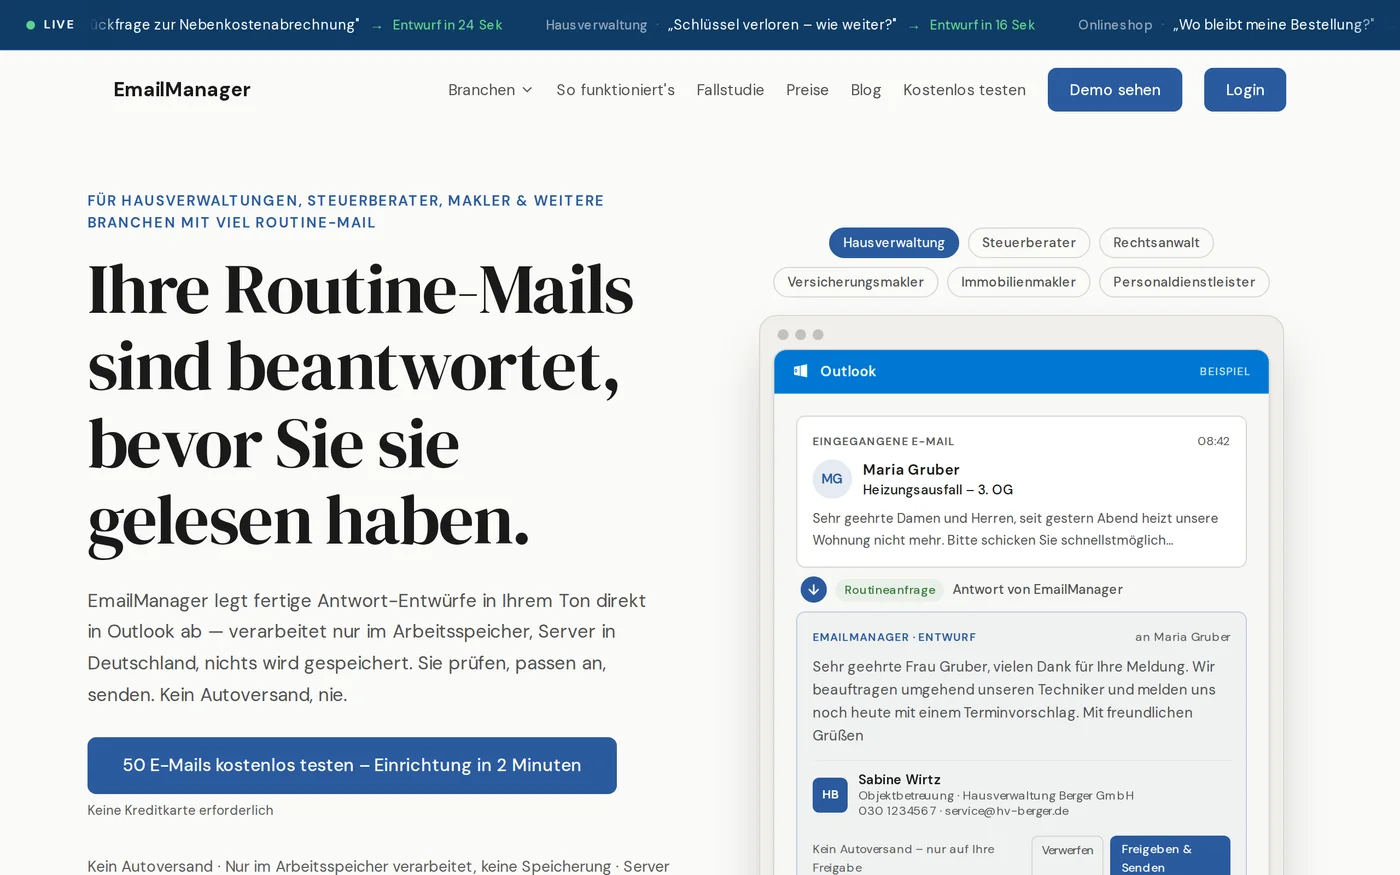Click the Routineanfrage tag label
Screen dimensions: 1400x875
[890, 590]
